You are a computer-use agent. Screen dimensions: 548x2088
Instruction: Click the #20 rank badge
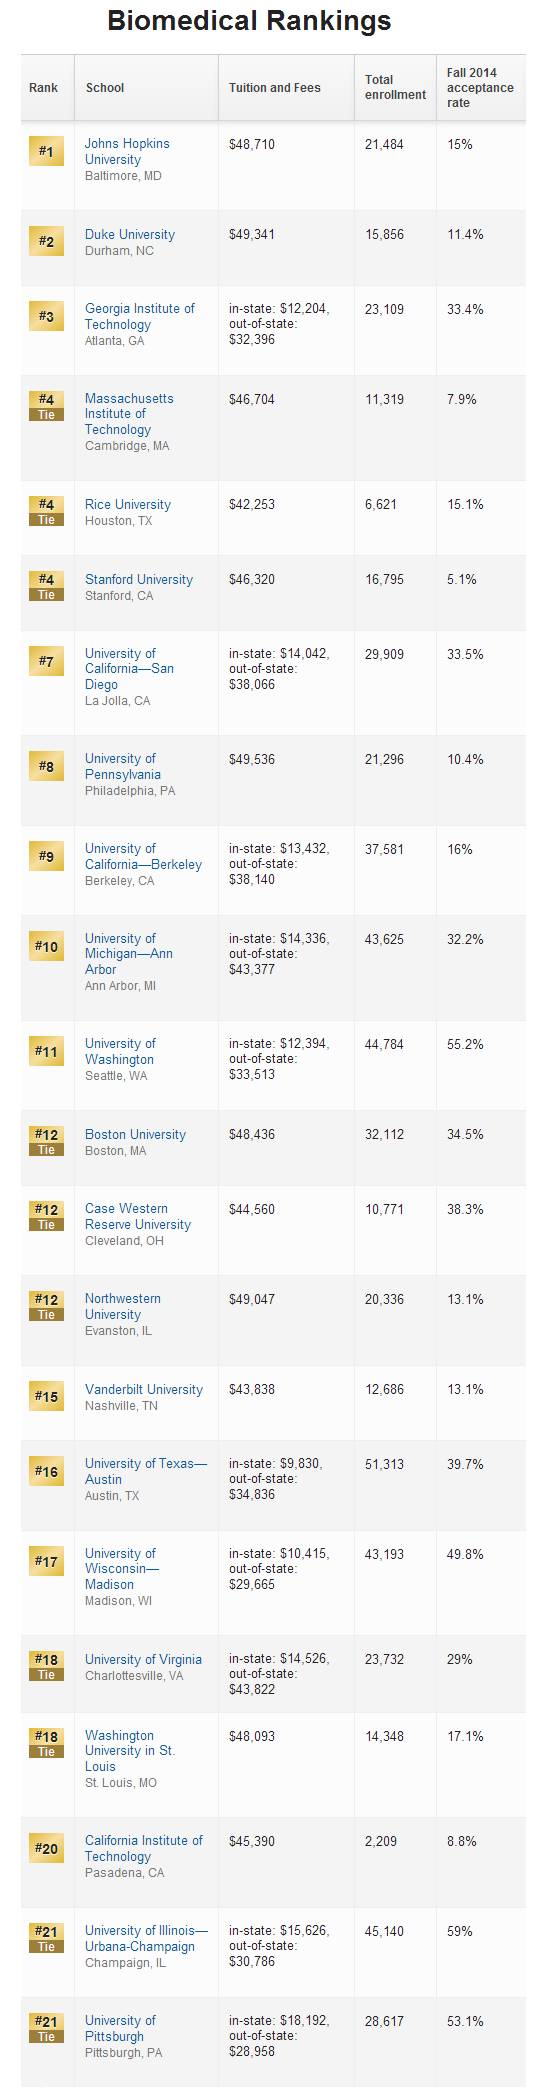46,1849
